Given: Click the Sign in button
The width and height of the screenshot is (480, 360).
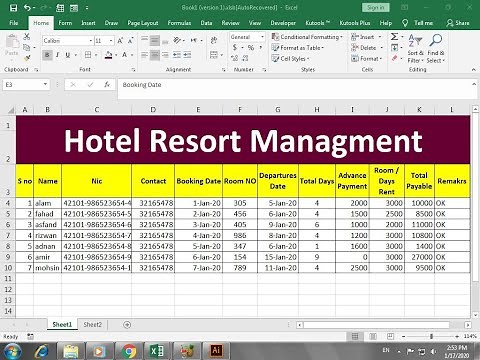Looking at the screenshot, I should 376,7.
